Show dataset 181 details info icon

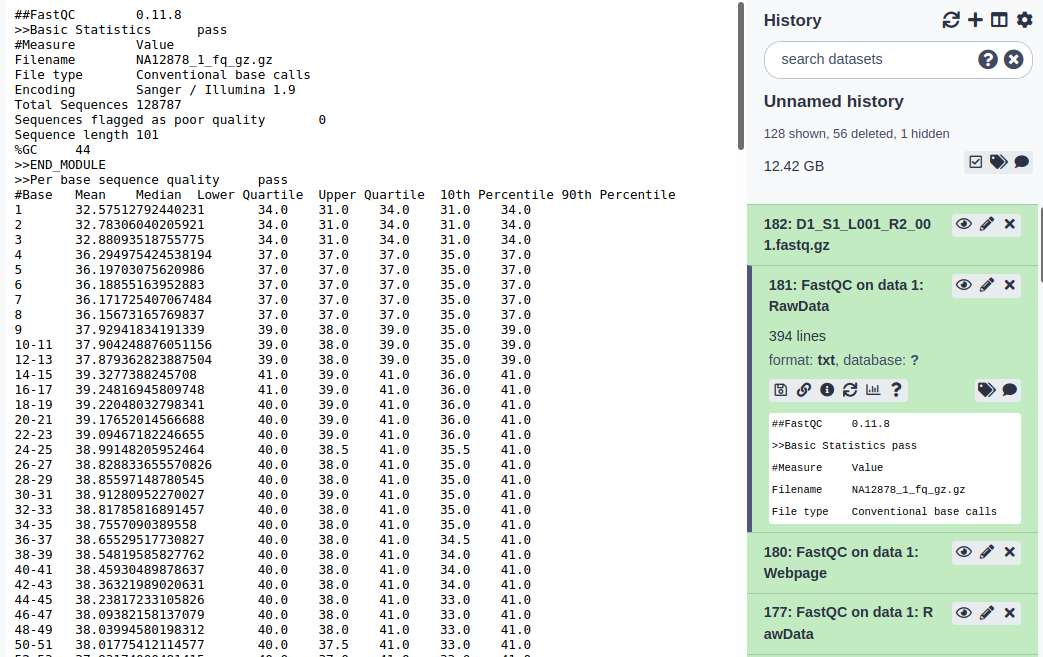827,390
